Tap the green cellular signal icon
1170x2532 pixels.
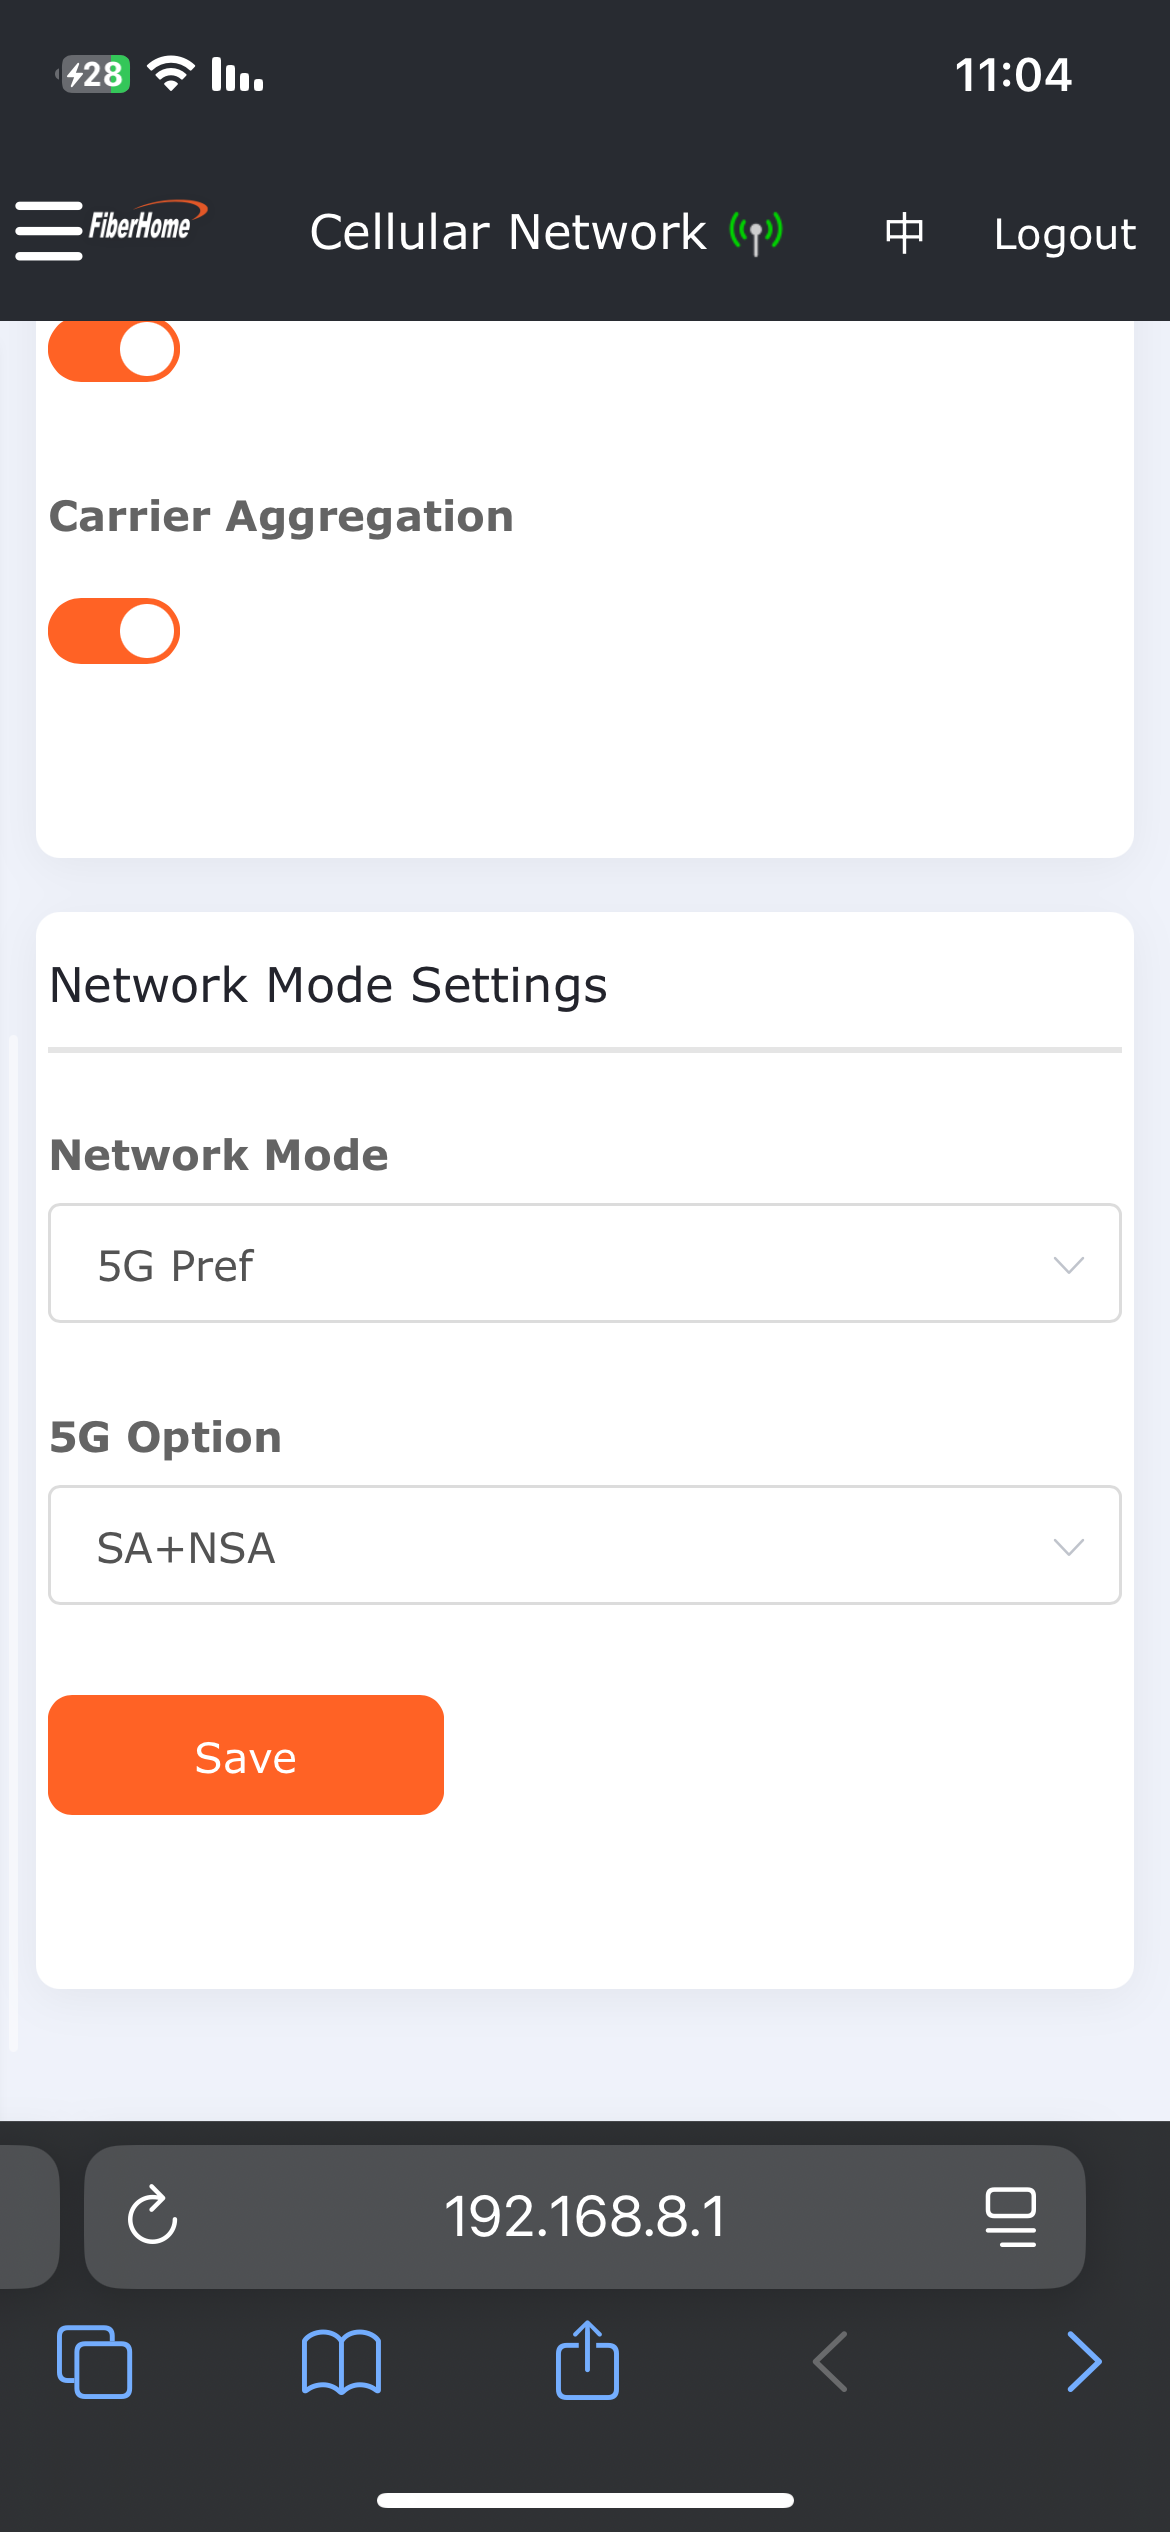pos(756,233)
